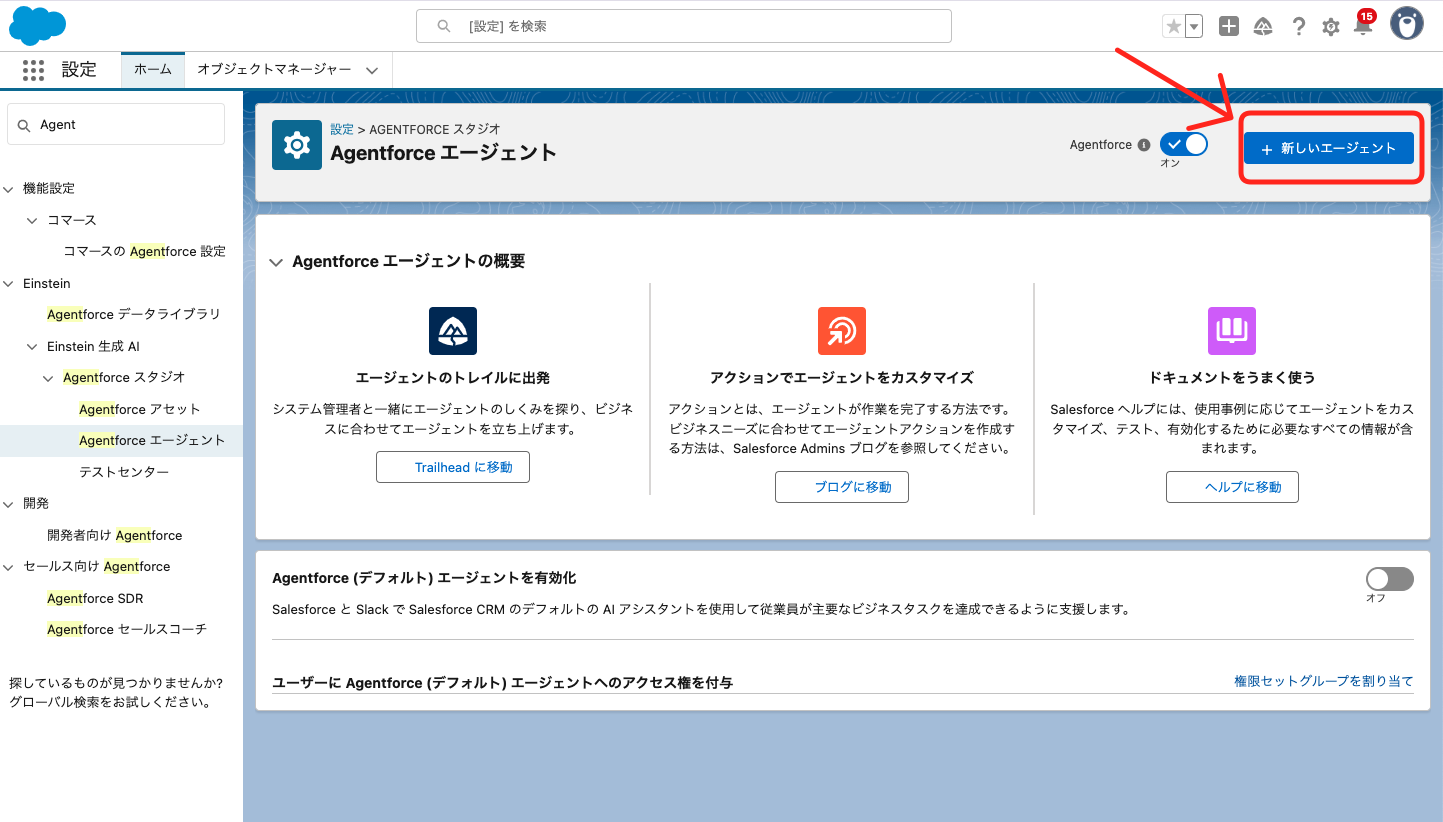Open Agentforce アセット

140,409
